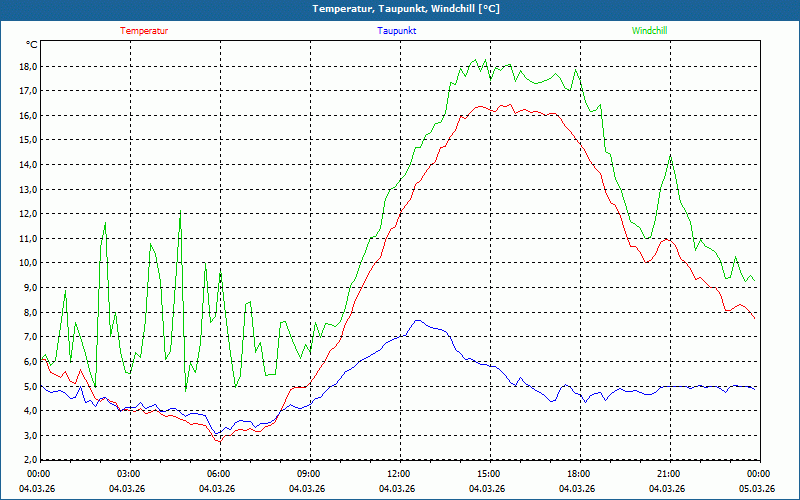Select the 2,0 y-axis label
The width and height of the screenshot is (800, 500).
tap(29, 460)
